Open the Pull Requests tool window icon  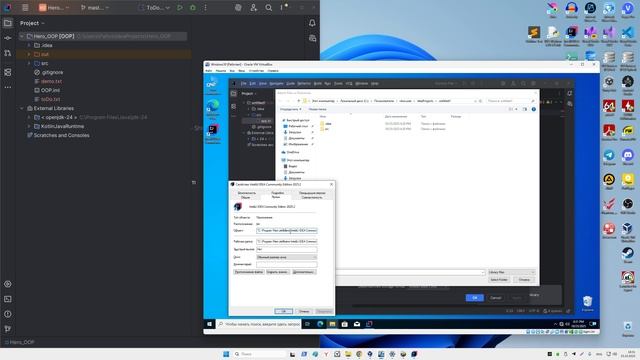[8, 53]
